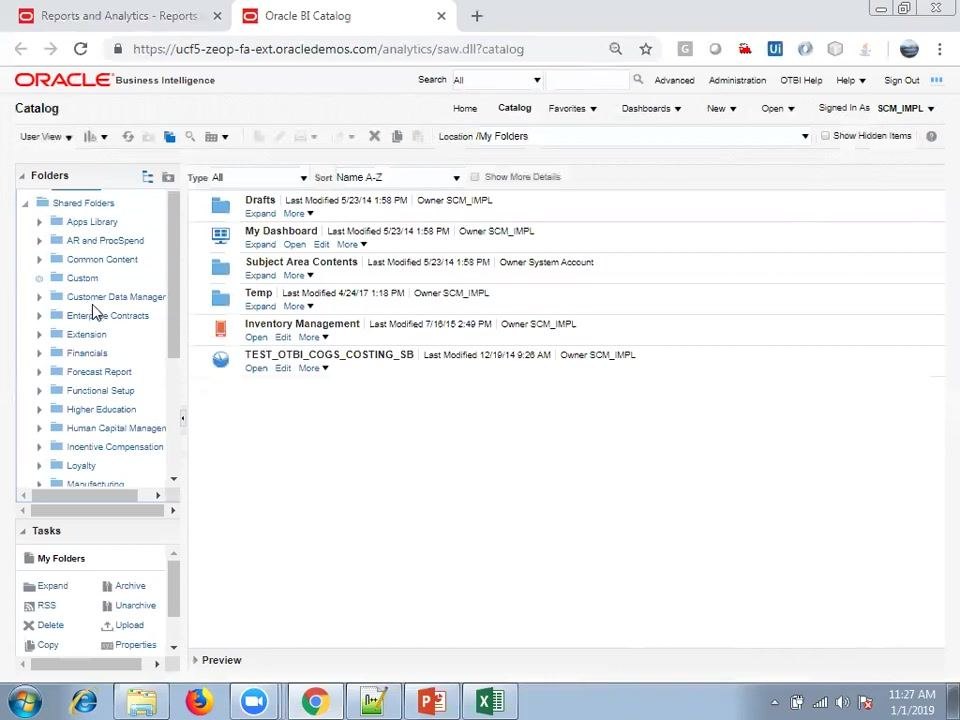This screenshot has height=720, width=960.
Task: Click the Ui extension icon in Chrome
Action: [x=775, y=49]
